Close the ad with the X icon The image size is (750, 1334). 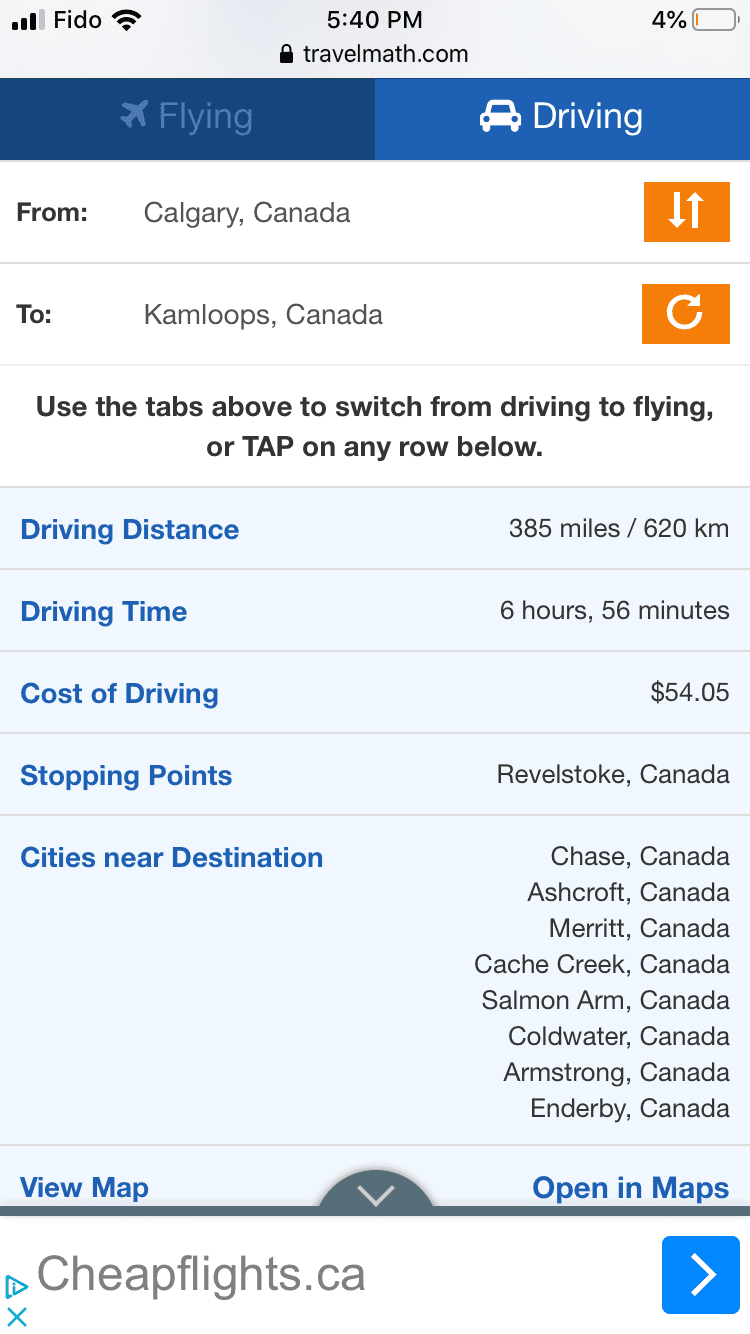click(x=16, y=1317)
